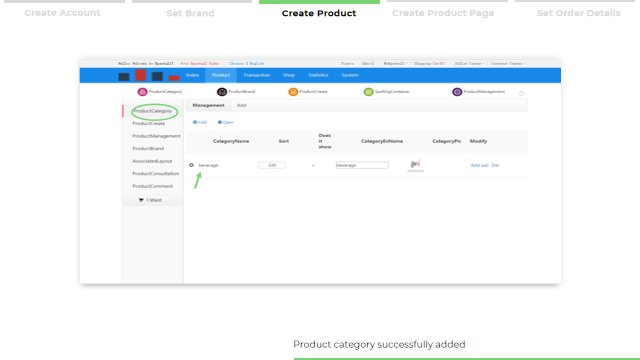Screen dimensions: 640x360
Task: Switch language to Chinese
Action: click(x=236, y=64)
